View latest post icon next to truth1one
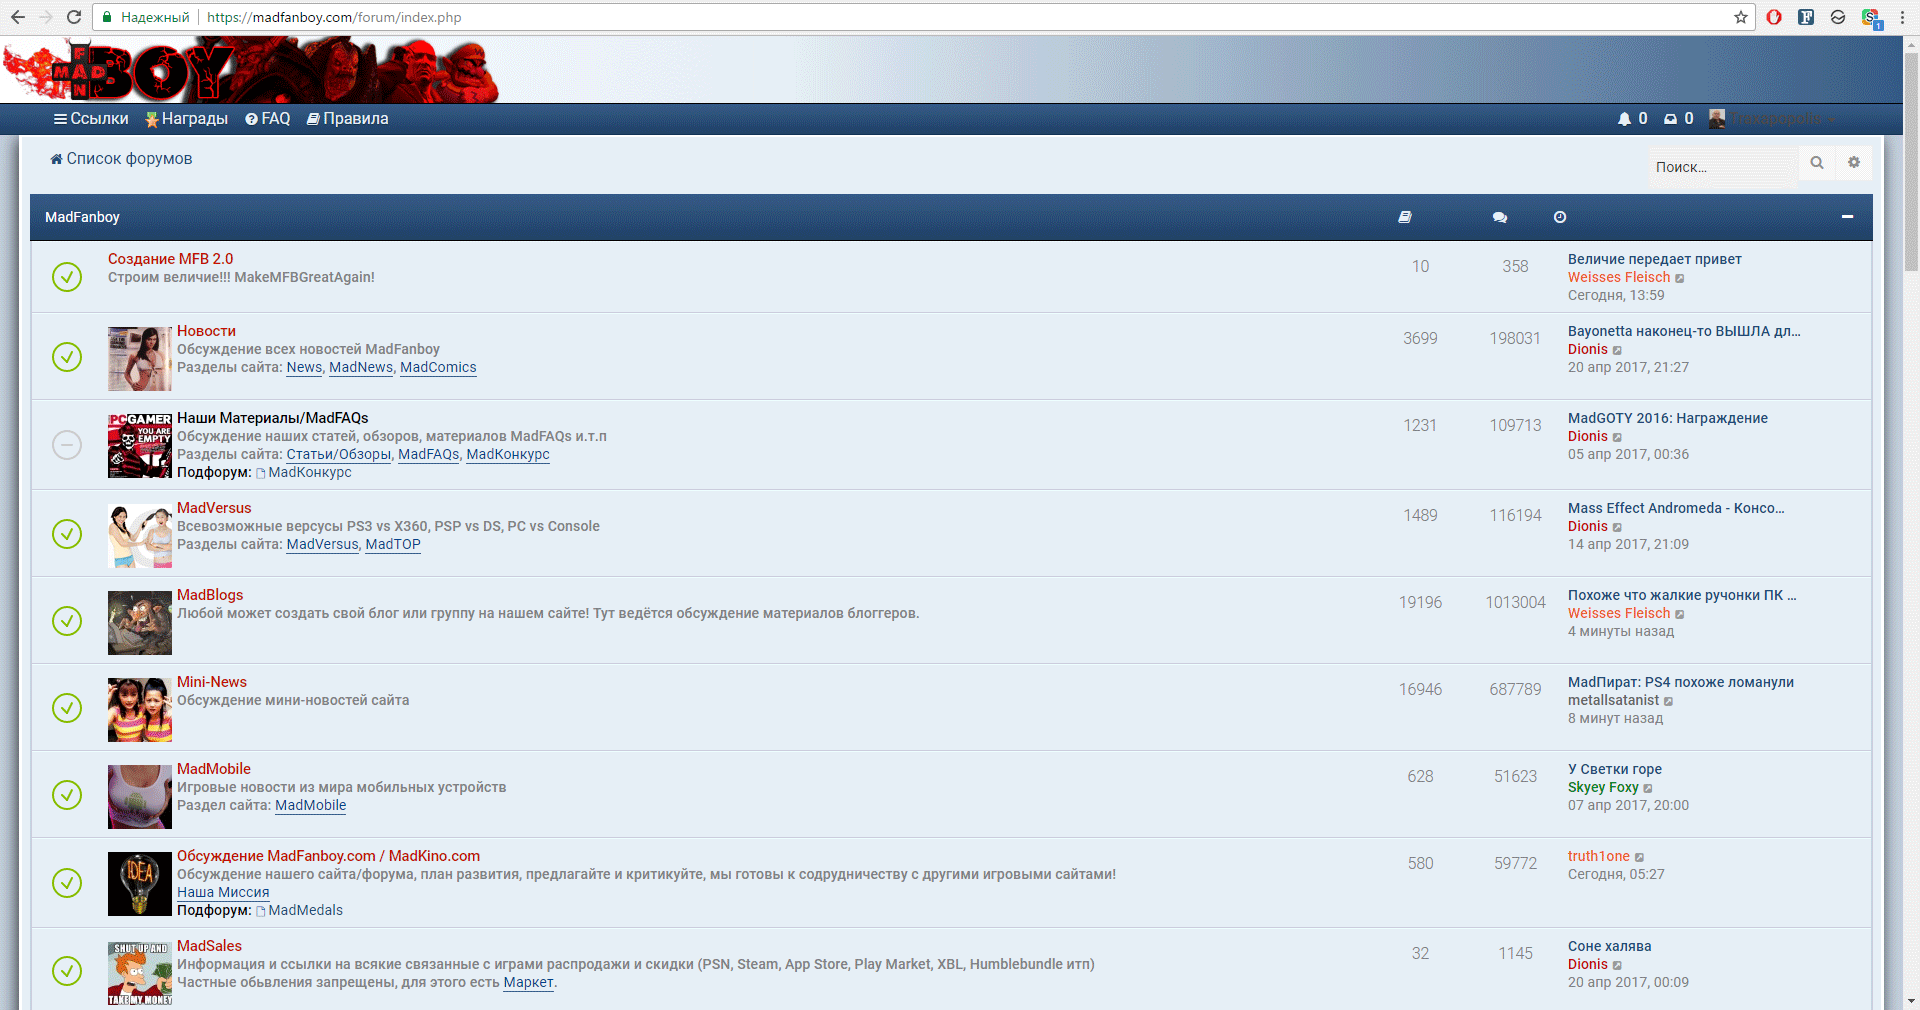The height and width of the screenshot is (1010, 1920). click(x=1639, y=857)
